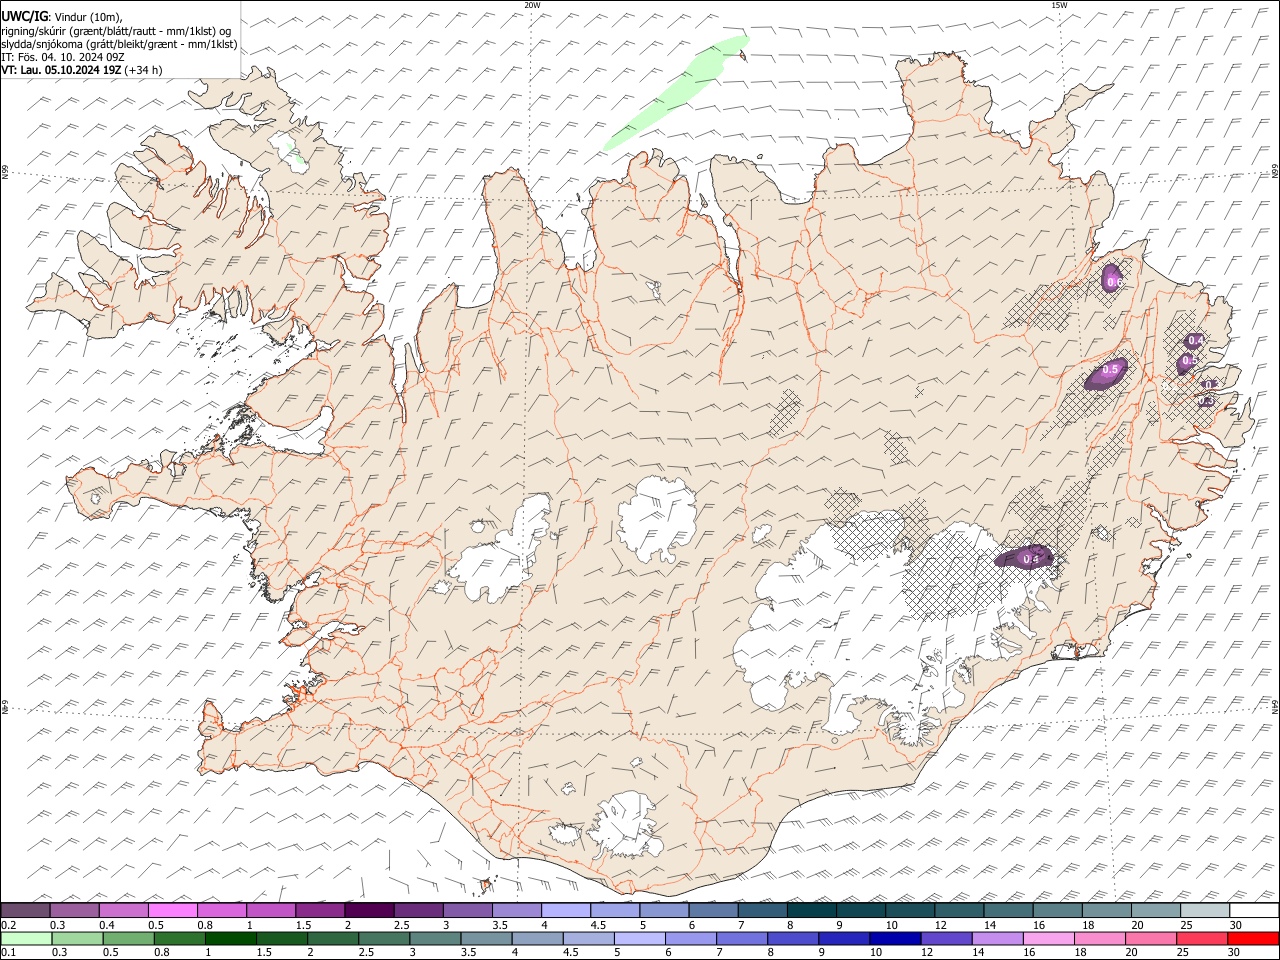Click the 0.6 snow contour label
1280x960 pixels.
[x=1114, y=283]
